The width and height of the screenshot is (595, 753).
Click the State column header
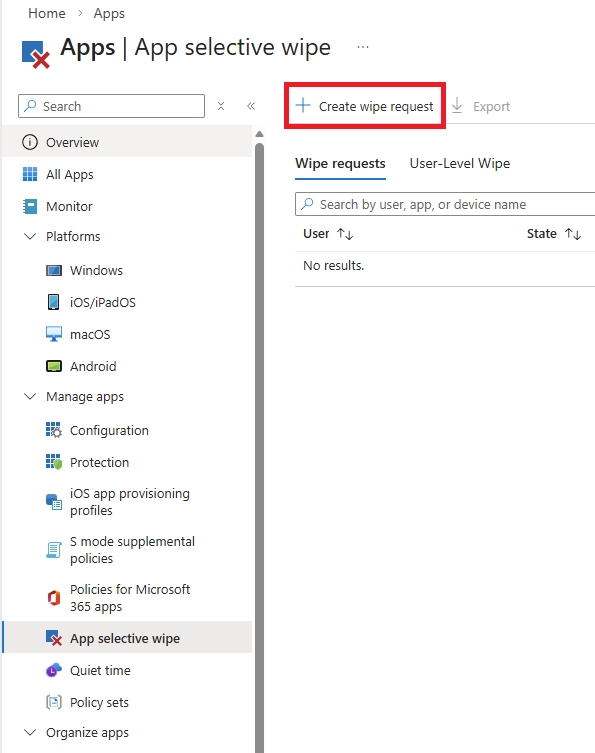[542, 233]
